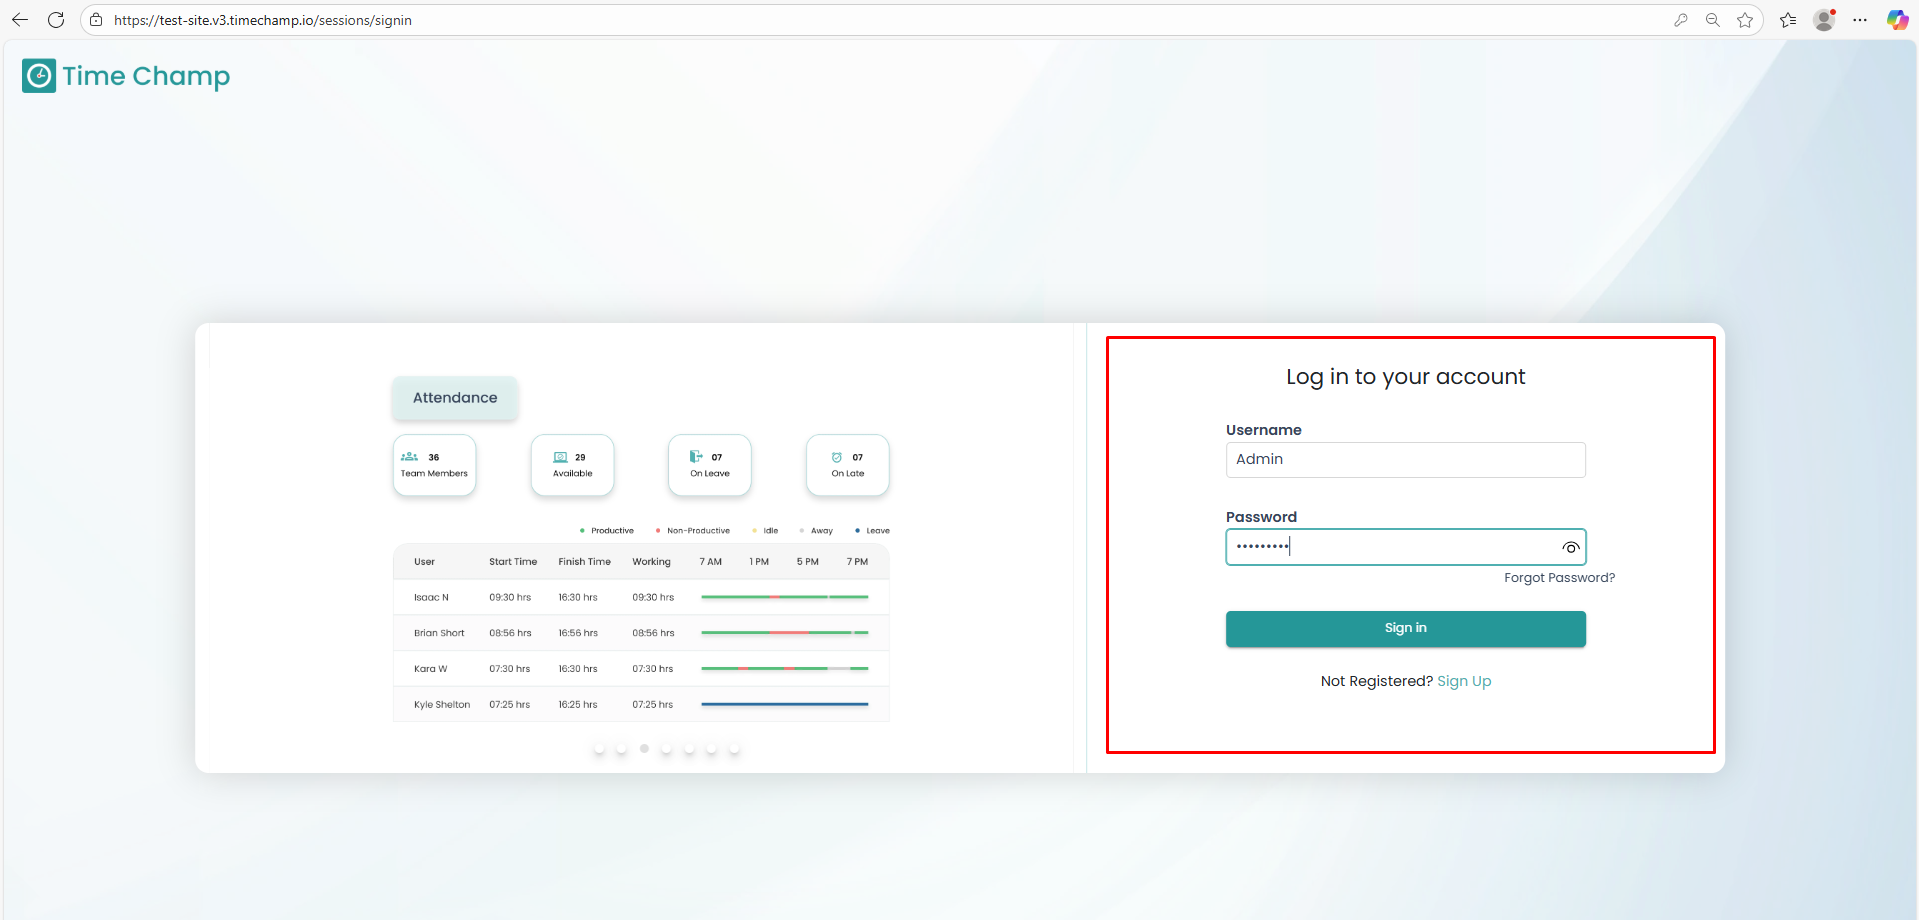The height and width of the screenshot is (920, 1919).
Task: Select the browser address bar URL
Action: tap(263, 20)
